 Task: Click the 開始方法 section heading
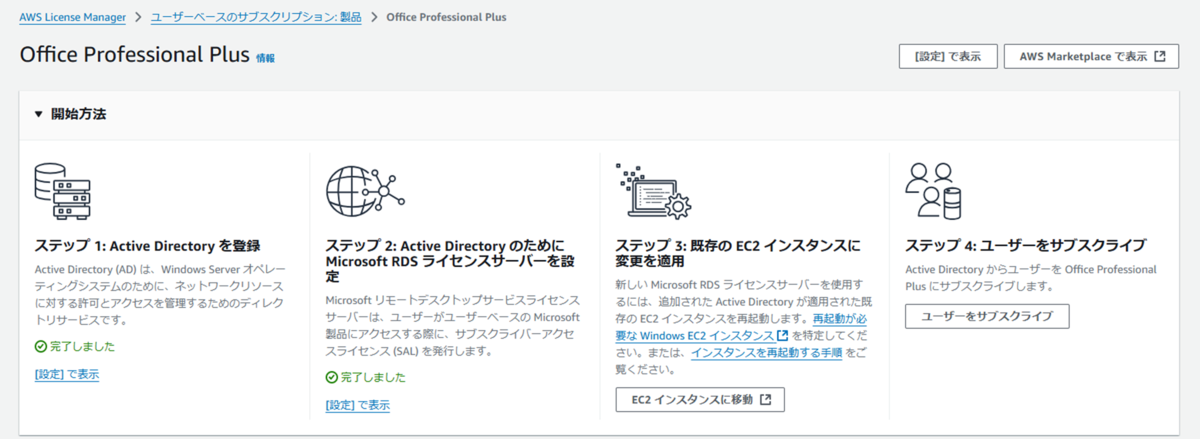pos(79,114)
